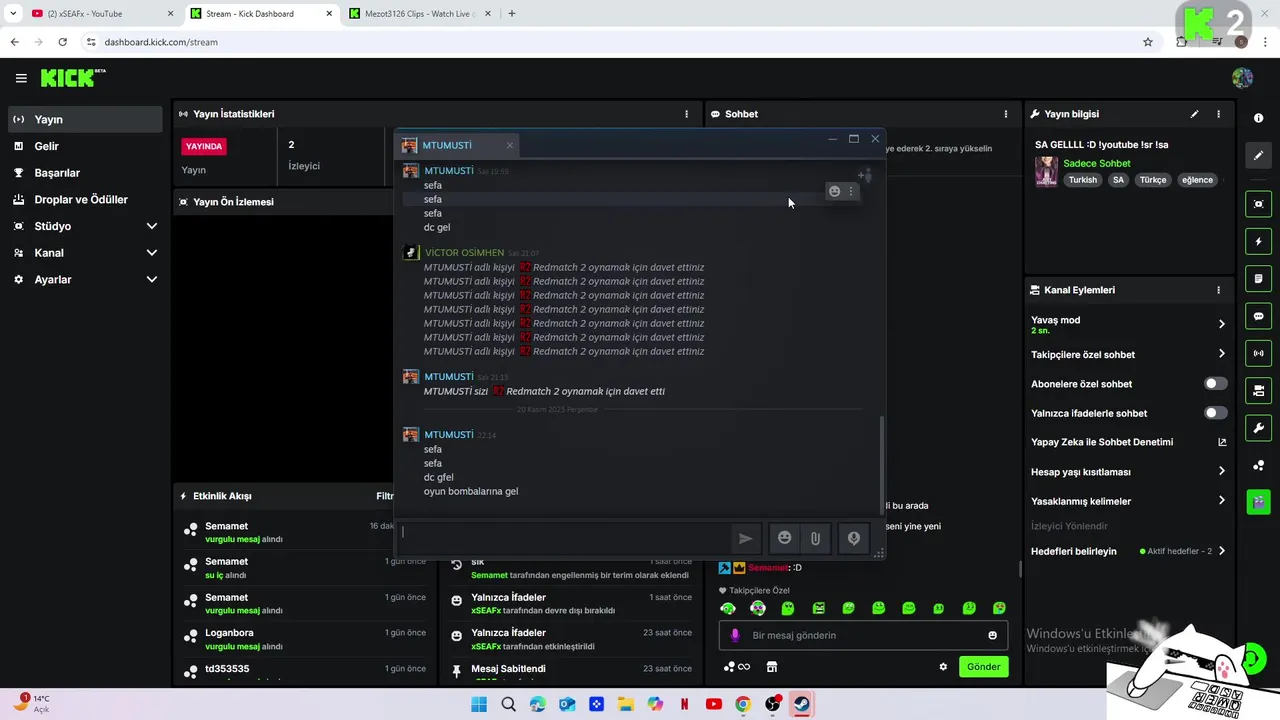Open Sohbet panel three-dot menu
The image size is (1280, 720).
[1006, 114]
